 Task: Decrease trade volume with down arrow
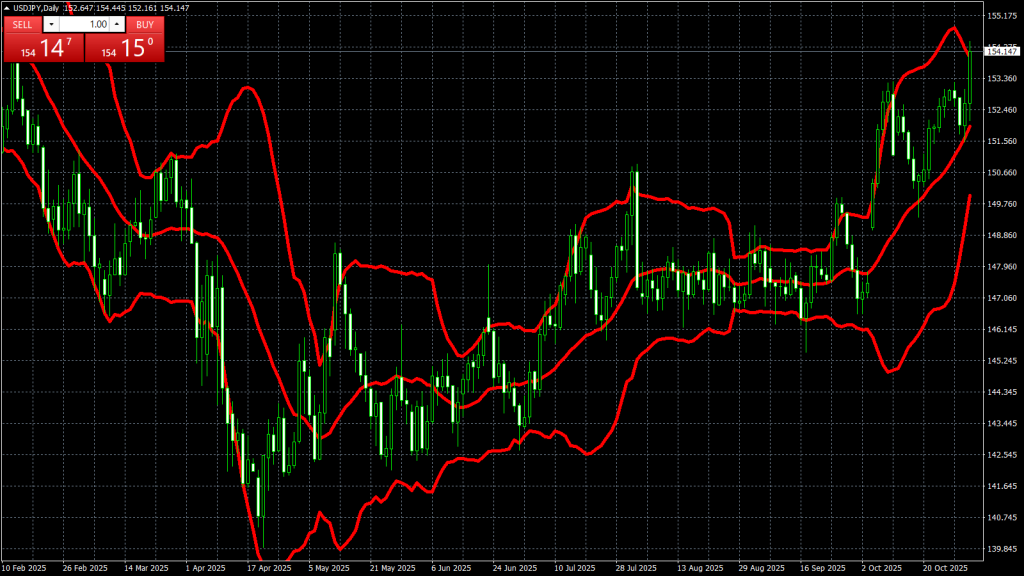pyautogui.click(x=51, y=24)
